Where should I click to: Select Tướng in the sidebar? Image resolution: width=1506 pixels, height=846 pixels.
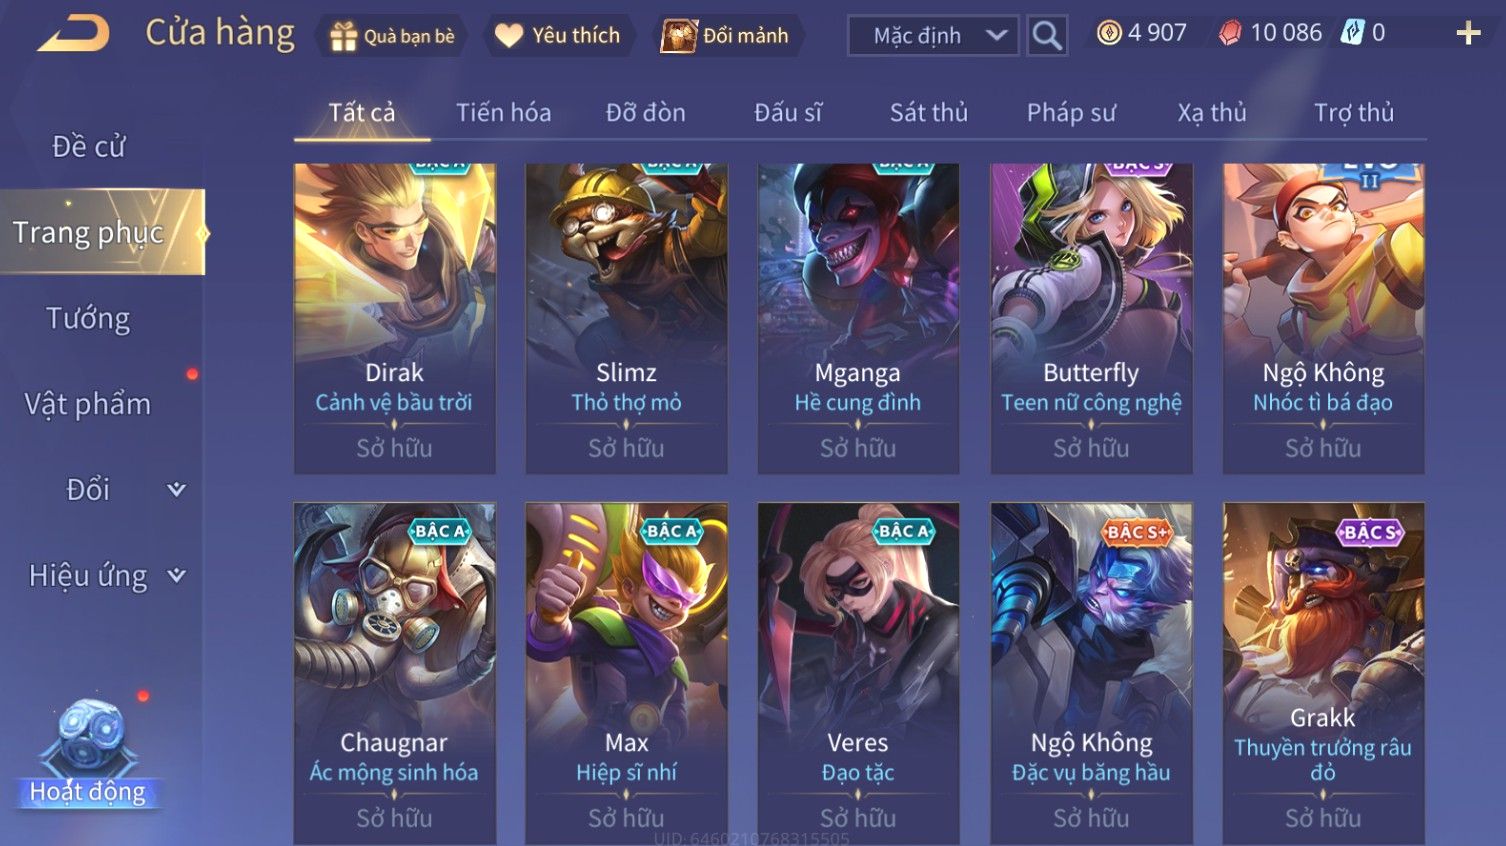(88, 318)
